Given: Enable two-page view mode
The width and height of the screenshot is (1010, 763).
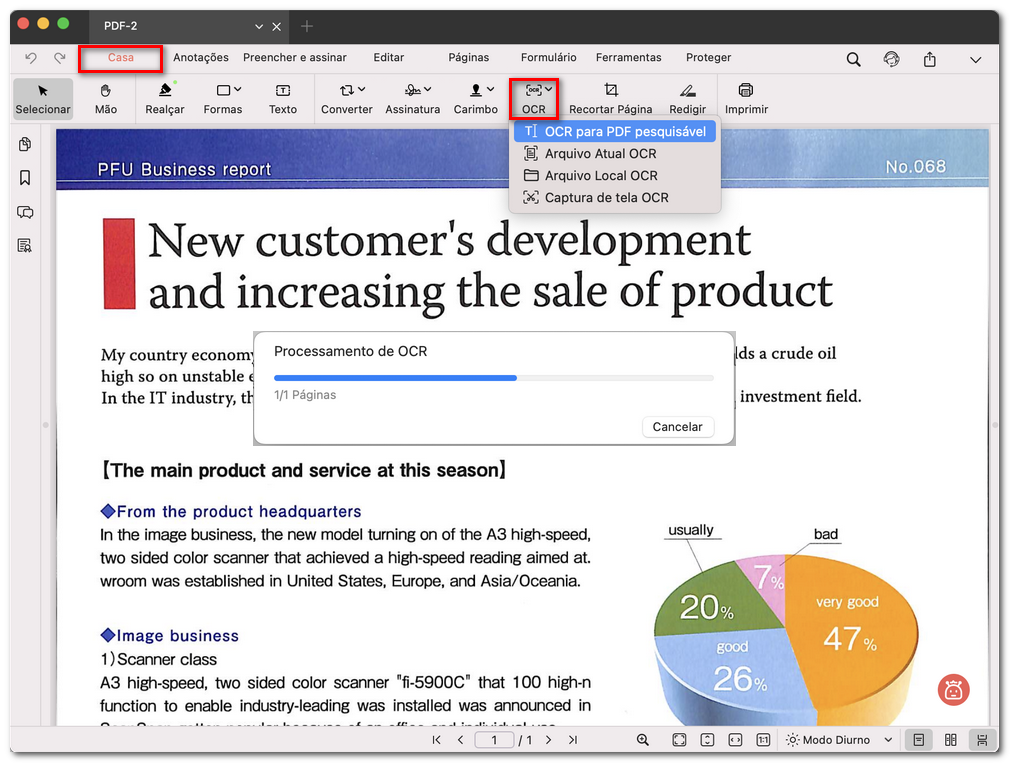Looking at the screenshot, I should click(949, 740).
